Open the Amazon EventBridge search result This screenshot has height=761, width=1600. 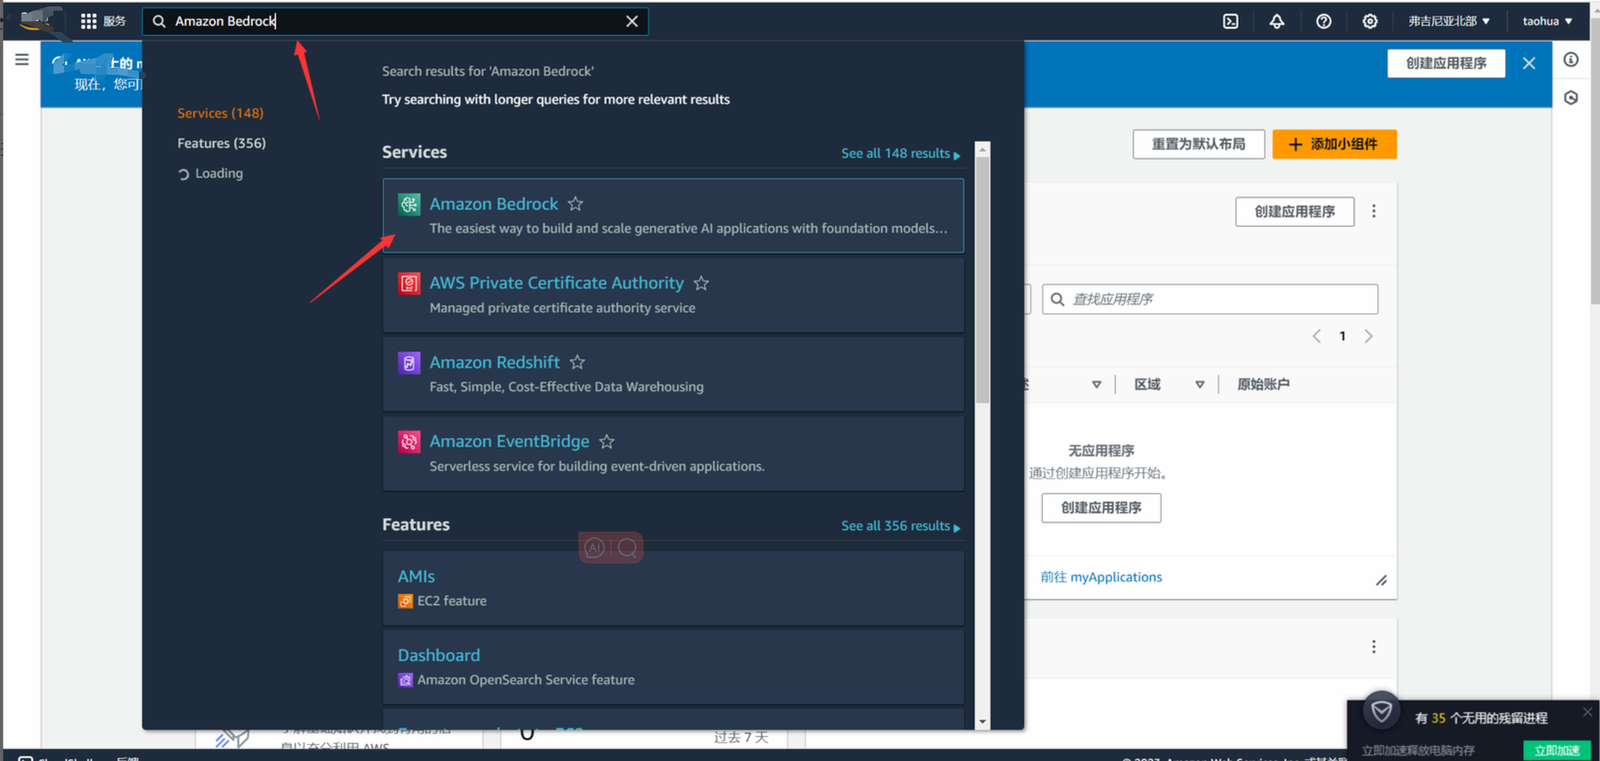click(x=673, y=452)
